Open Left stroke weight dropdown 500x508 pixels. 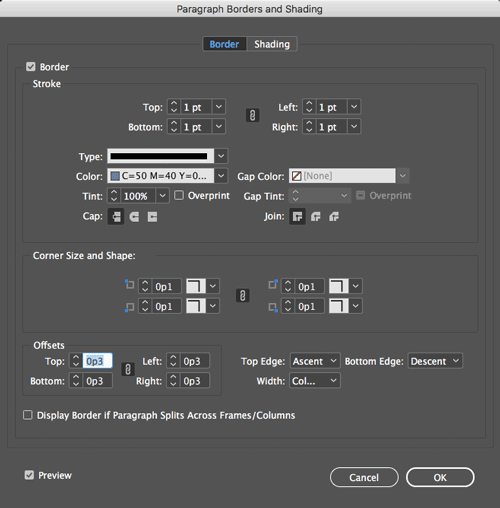[x=354, y=107]
